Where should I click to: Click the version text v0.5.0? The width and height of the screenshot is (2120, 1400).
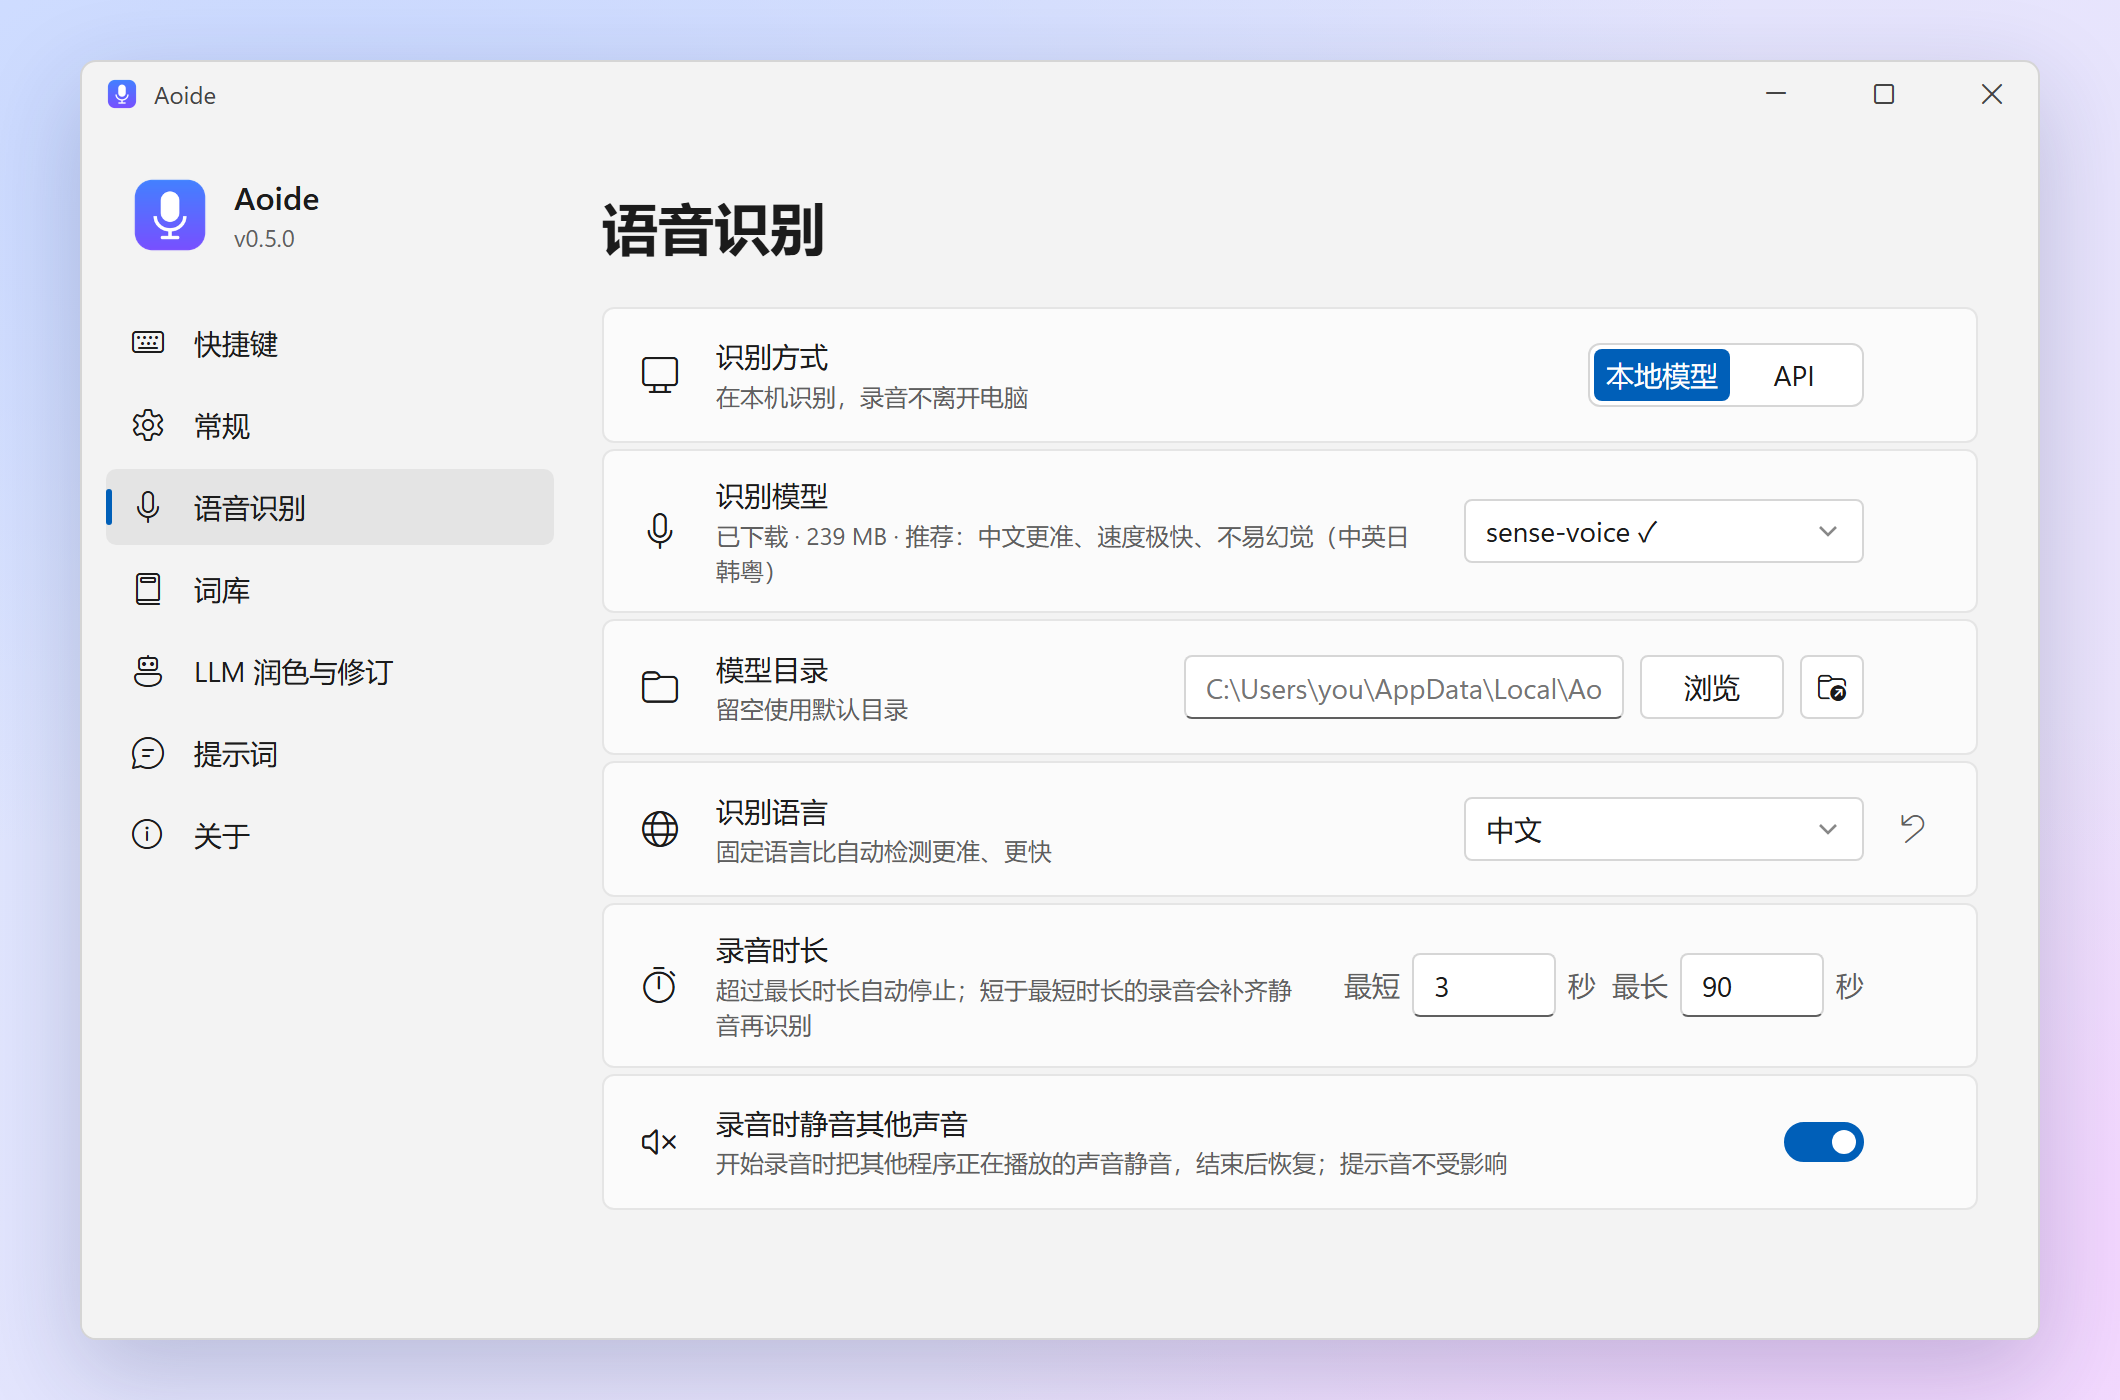[x=264, y=239]
